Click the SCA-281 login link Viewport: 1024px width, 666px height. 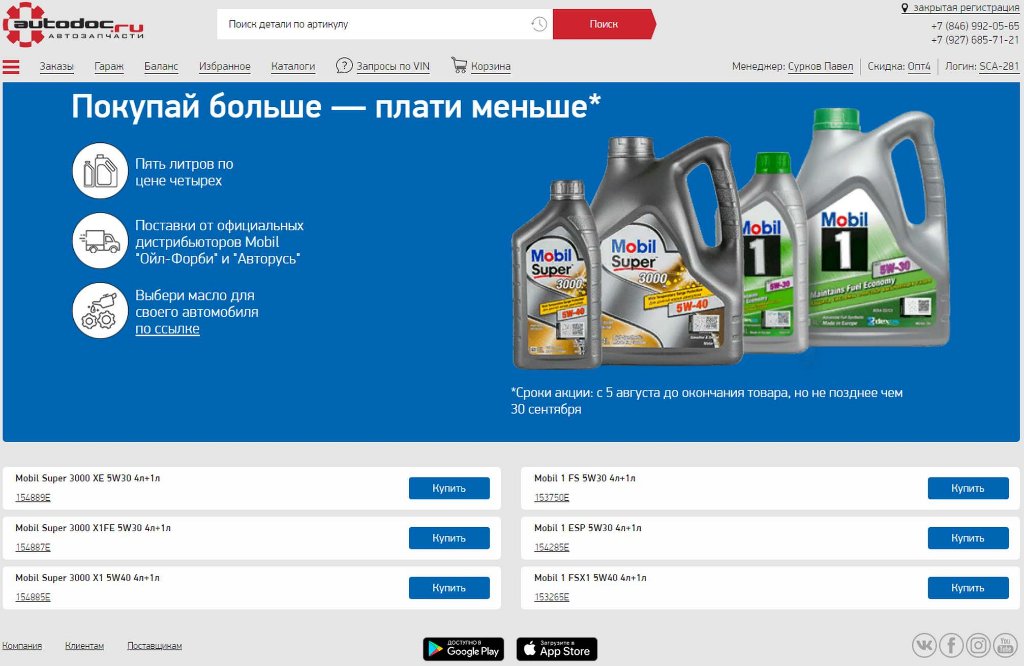point(999,66)
